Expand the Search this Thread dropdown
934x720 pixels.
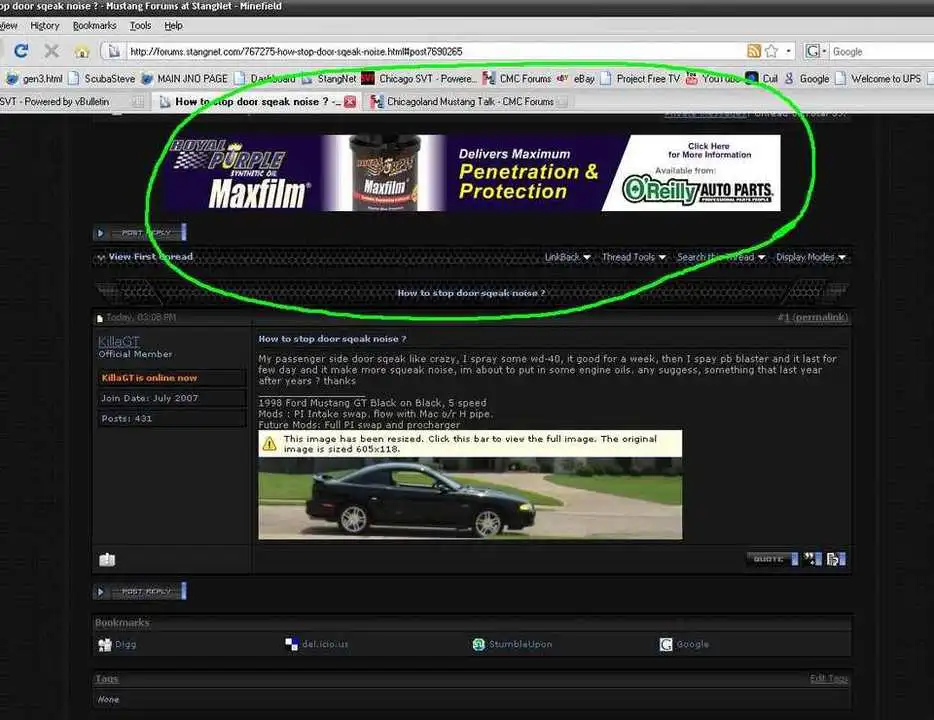point(721,257)
